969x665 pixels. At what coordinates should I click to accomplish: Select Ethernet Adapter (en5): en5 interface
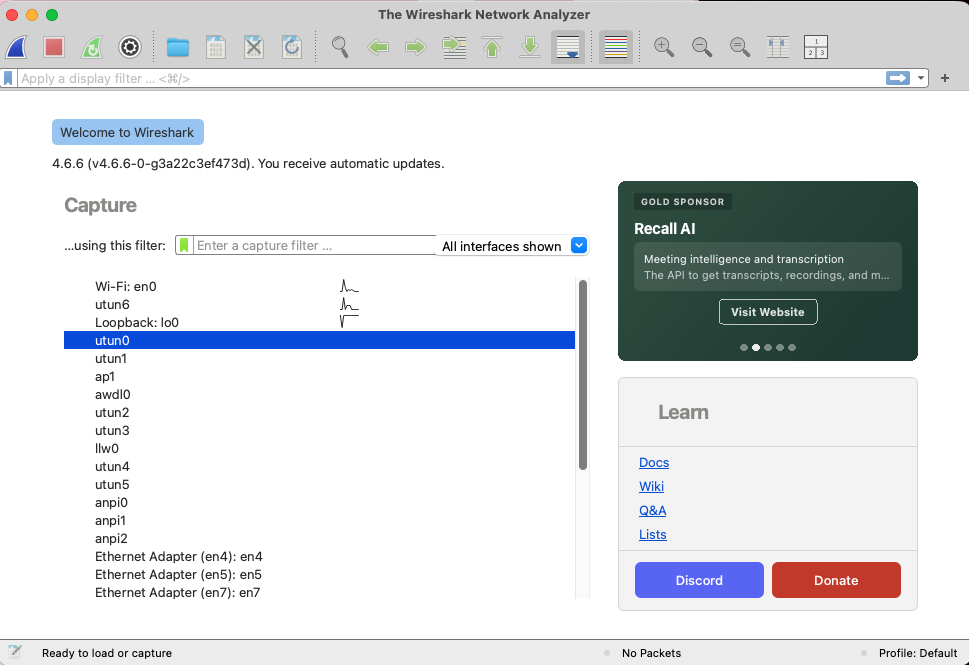(319, 574)
